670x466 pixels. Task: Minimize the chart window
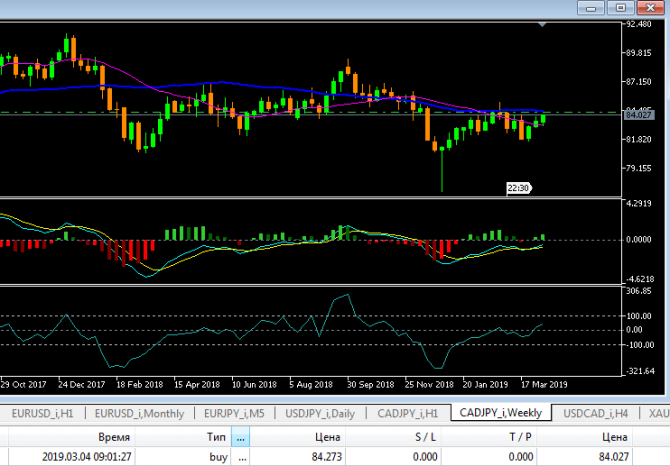591,8
